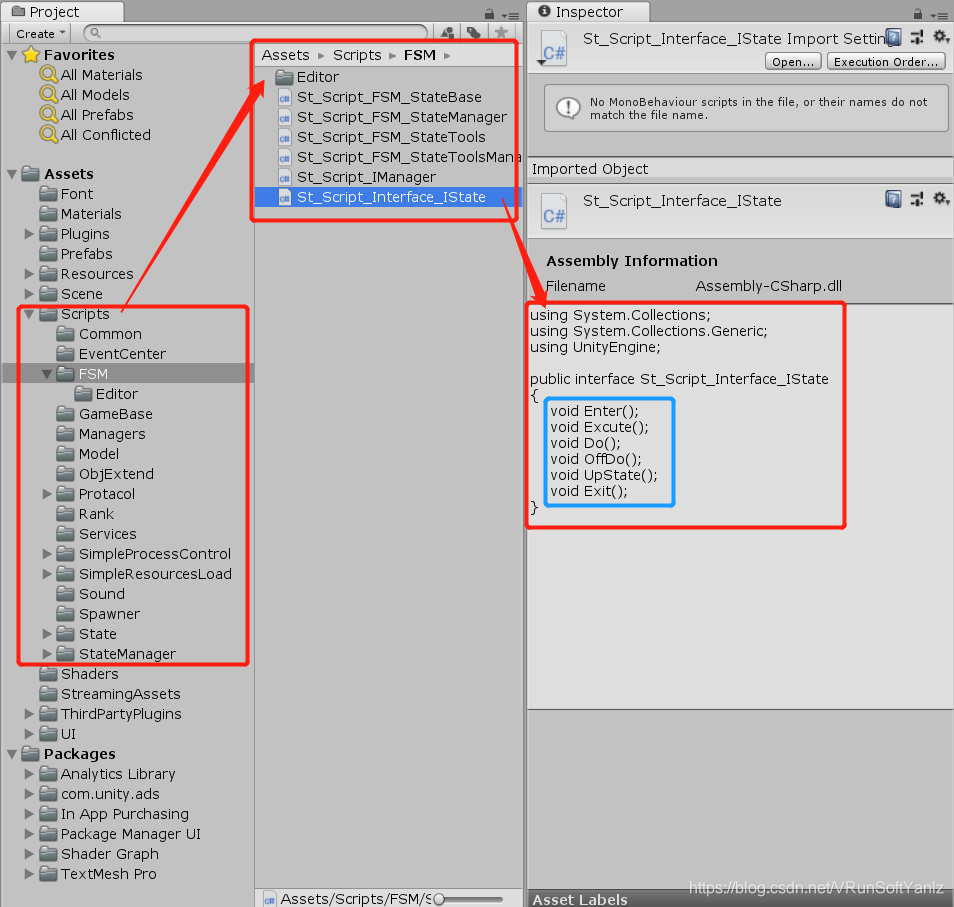
Task: Collapse the Scripts folder
Action: pyautogui.click(x=29, y=314)
